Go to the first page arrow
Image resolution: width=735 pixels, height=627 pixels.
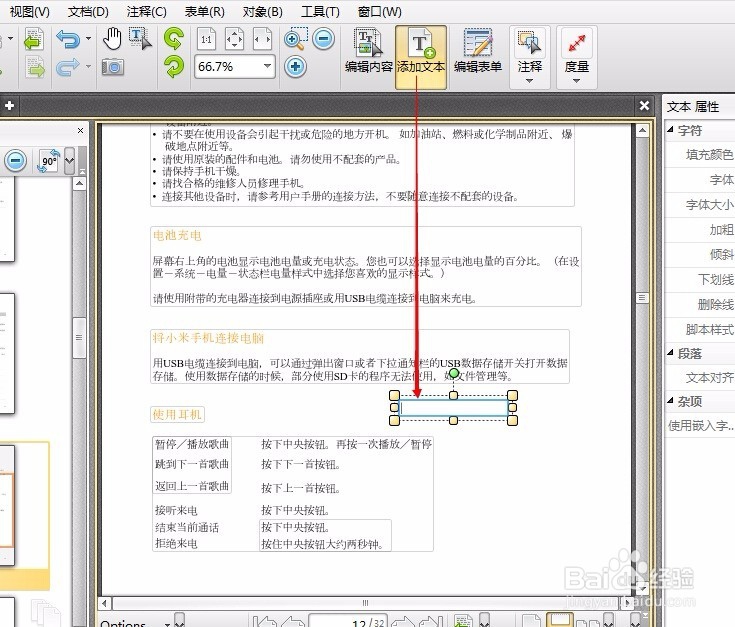(x=265, y=622)
